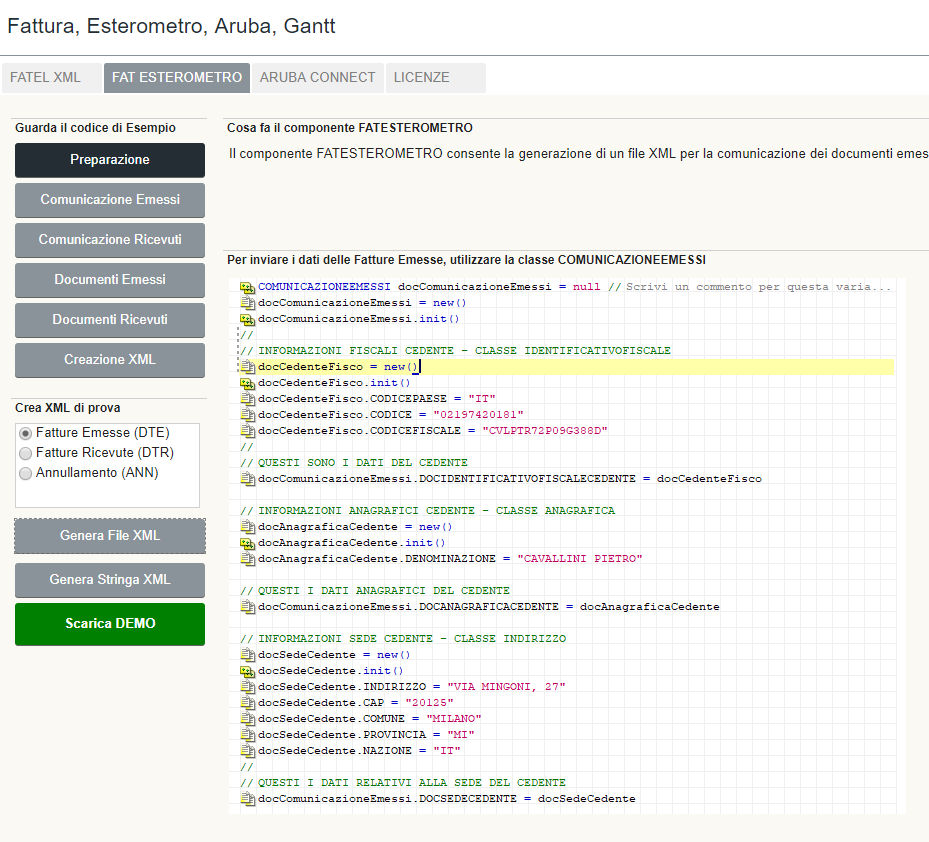Click comment INFORMAZIONI SEDE CEDENTE line
This screenshot has width=929, height=842.
pyautogui.click(x=403, y=639)
